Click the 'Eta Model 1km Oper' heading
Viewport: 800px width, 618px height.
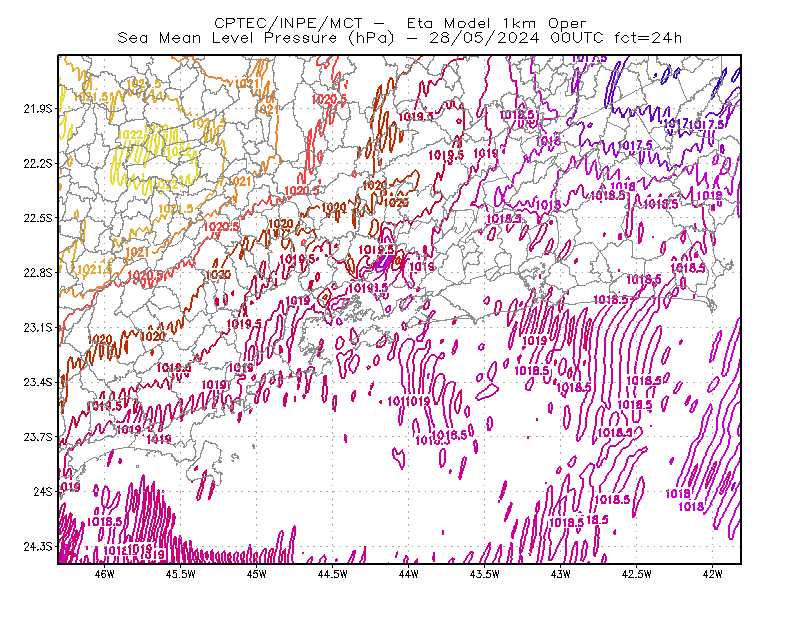pos(496,23)
